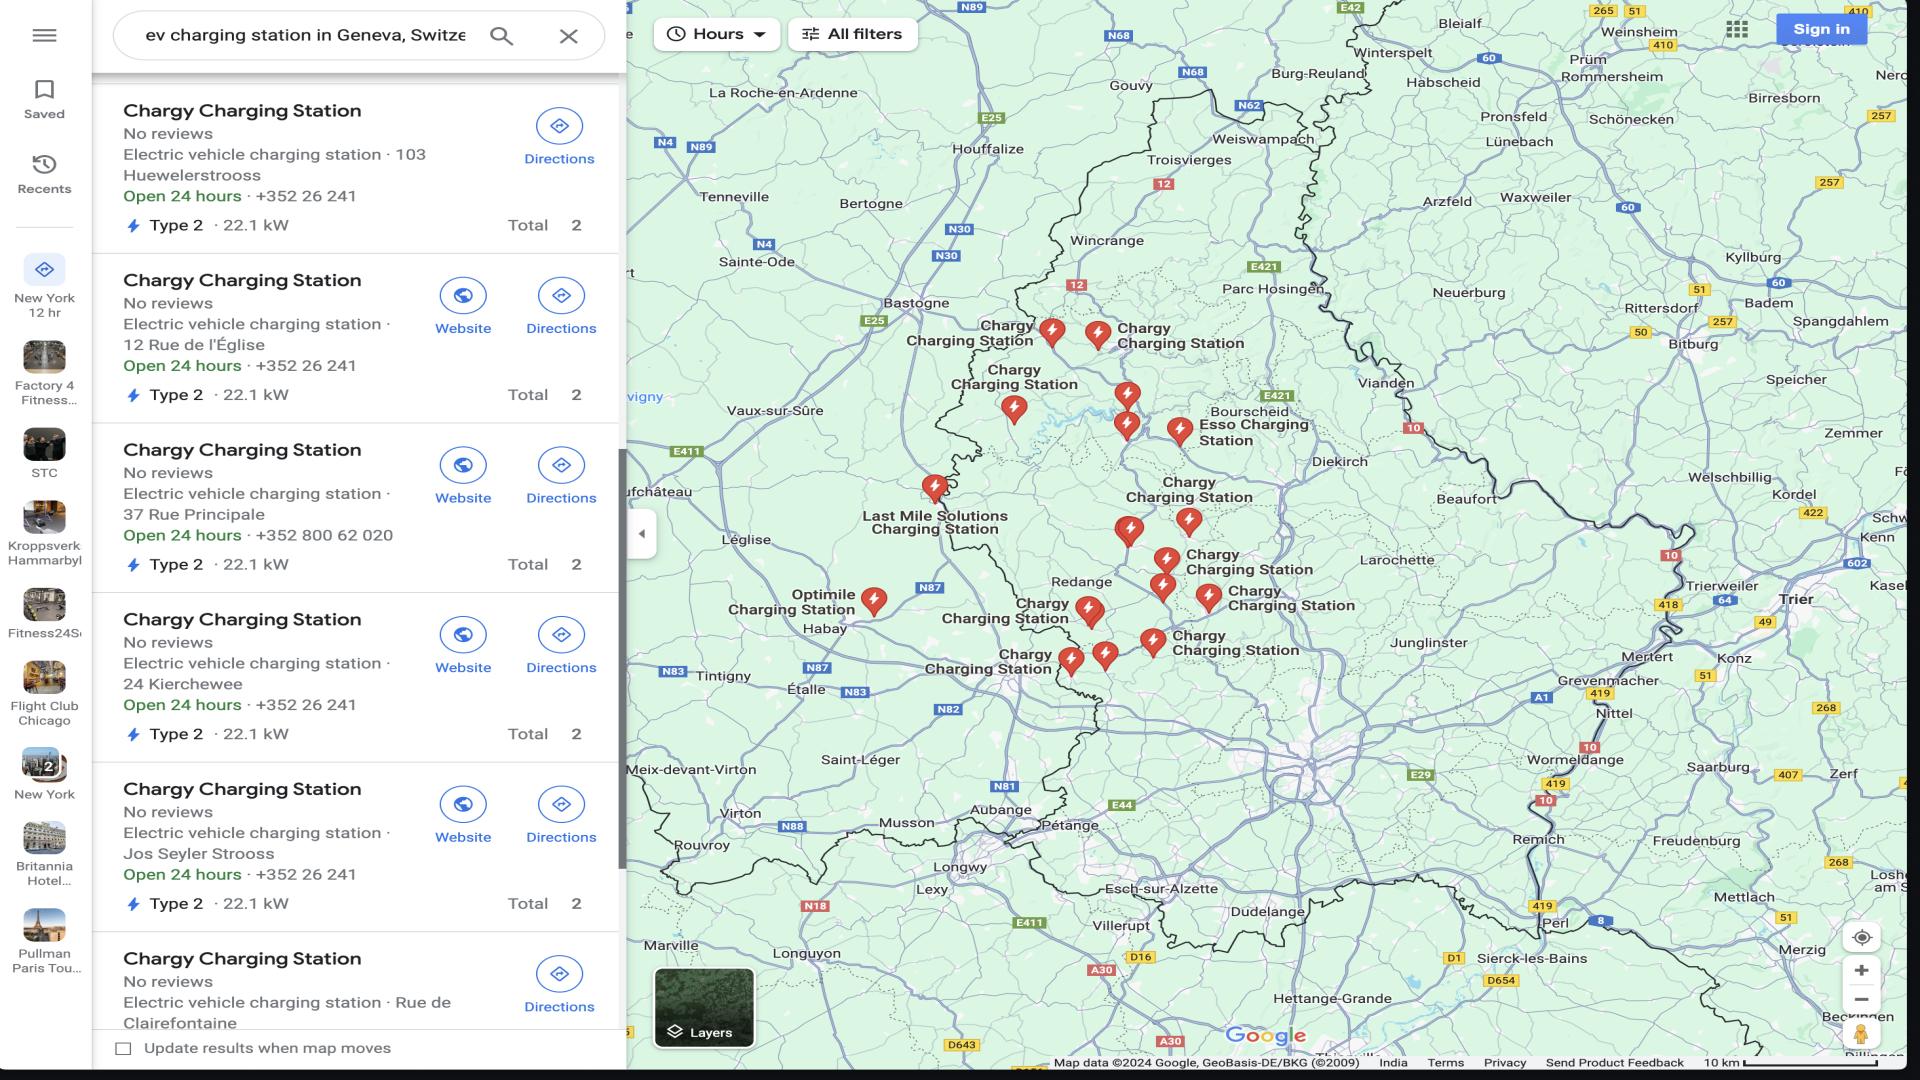Image resolution: width=1920 pixels, height=1080 pixels.
Task: Toggle the Hours filter dropdown
Action: (716, 33)
